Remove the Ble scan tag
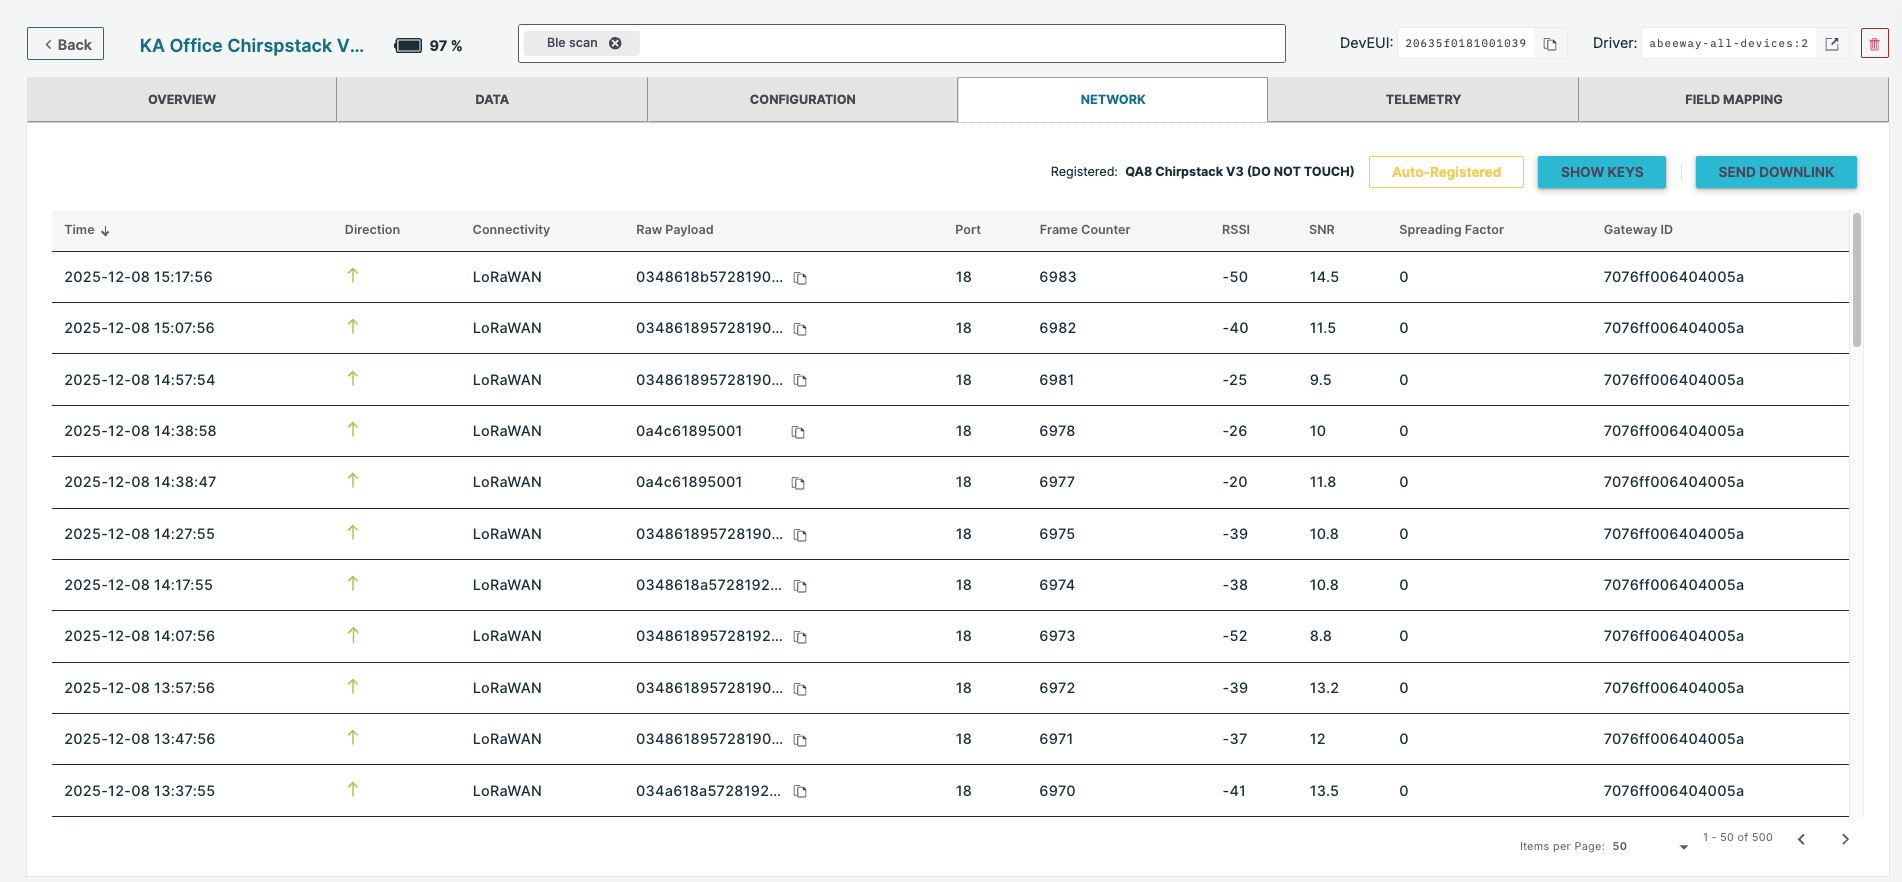The width and height of the screenshot is (1902, 882). [x=616, y=43]
